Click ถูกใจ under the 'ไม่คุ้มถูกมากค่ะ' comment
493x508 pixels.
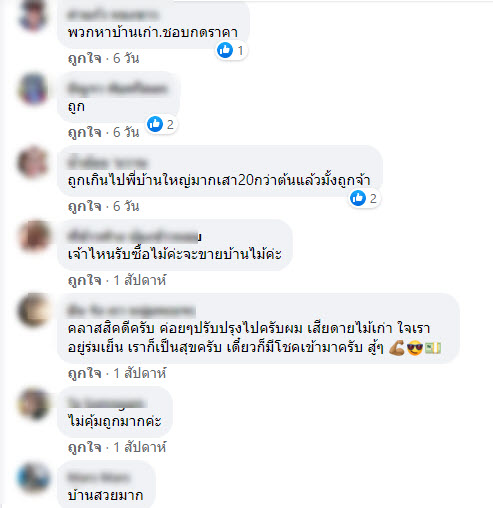85,448
